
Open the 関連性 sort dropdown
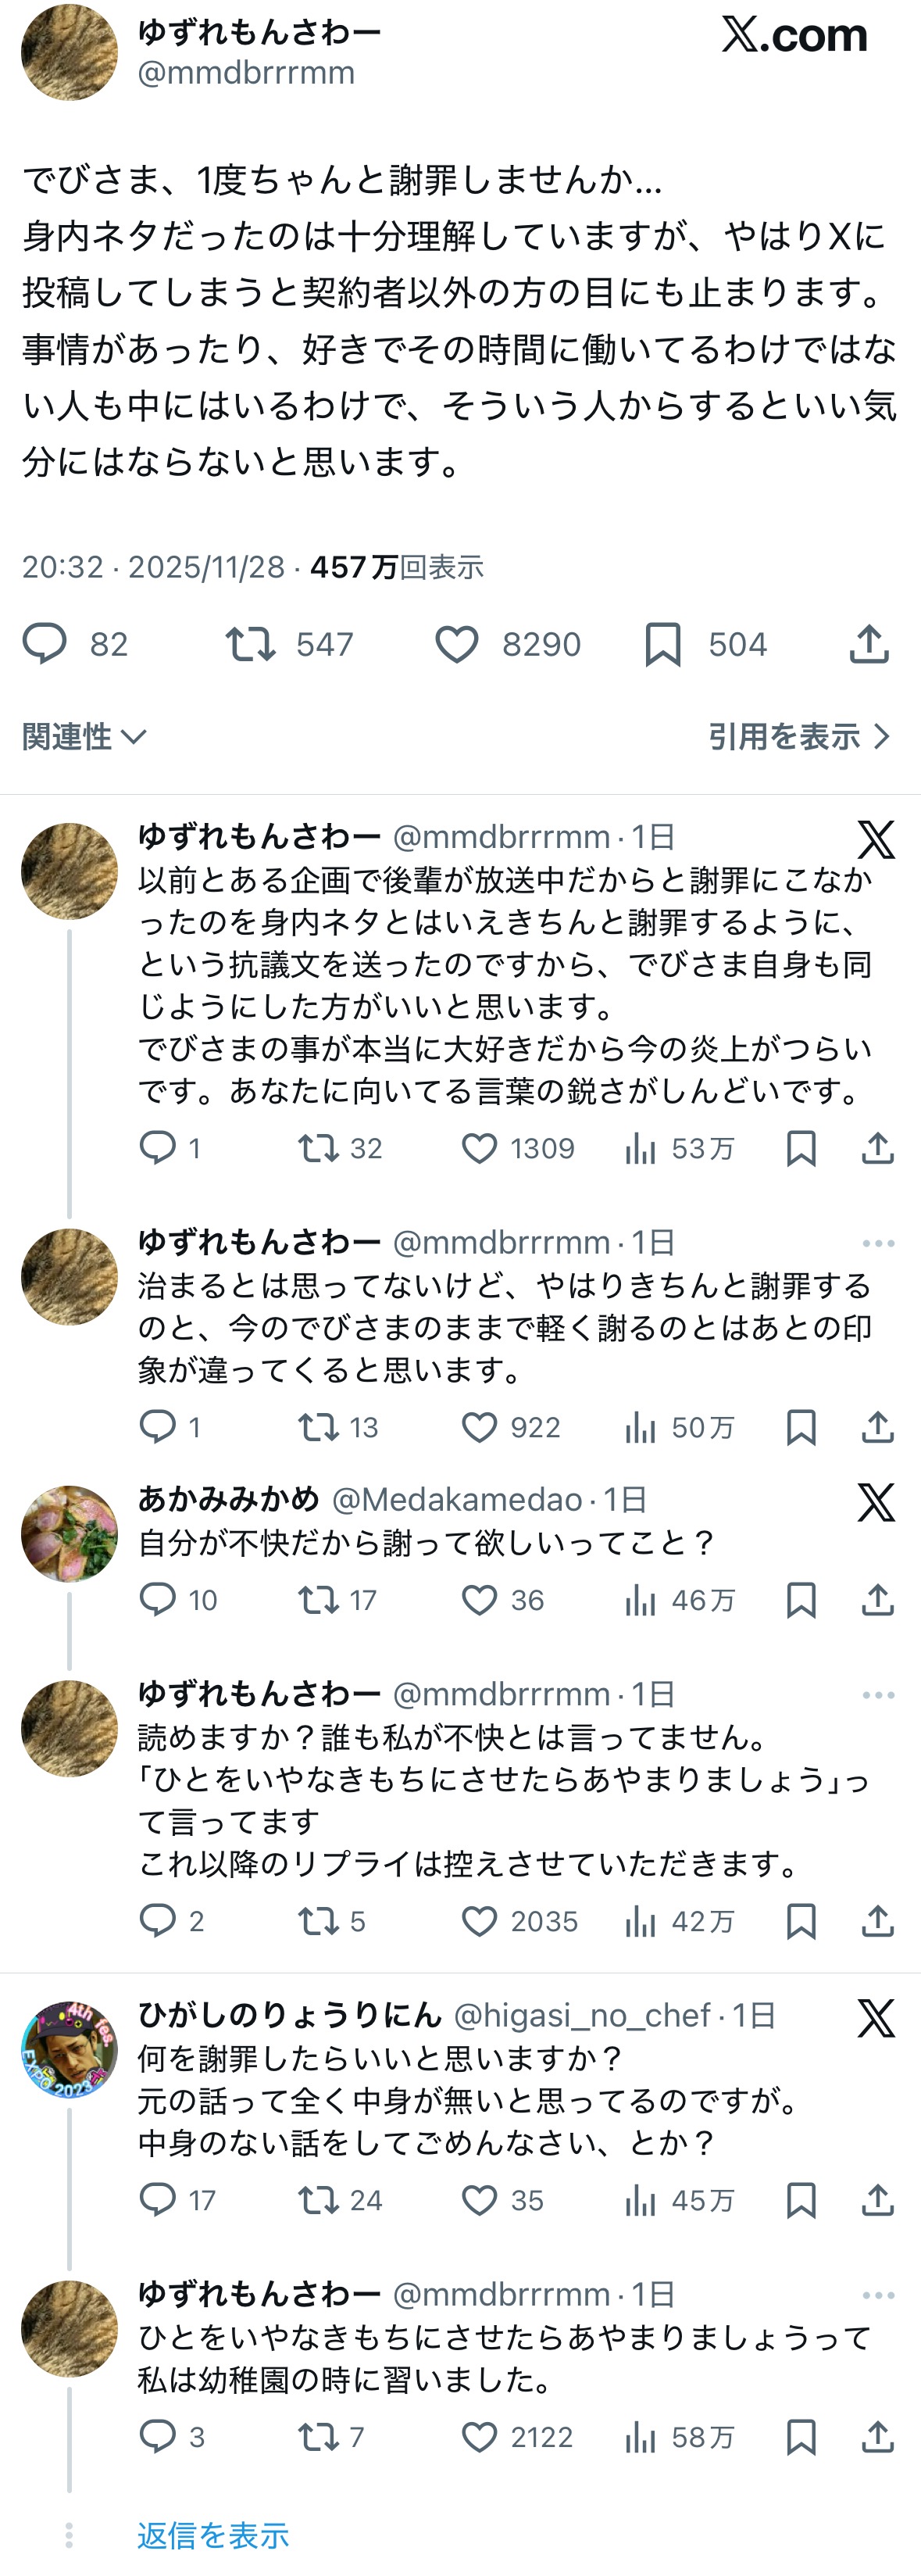[84, 737]
